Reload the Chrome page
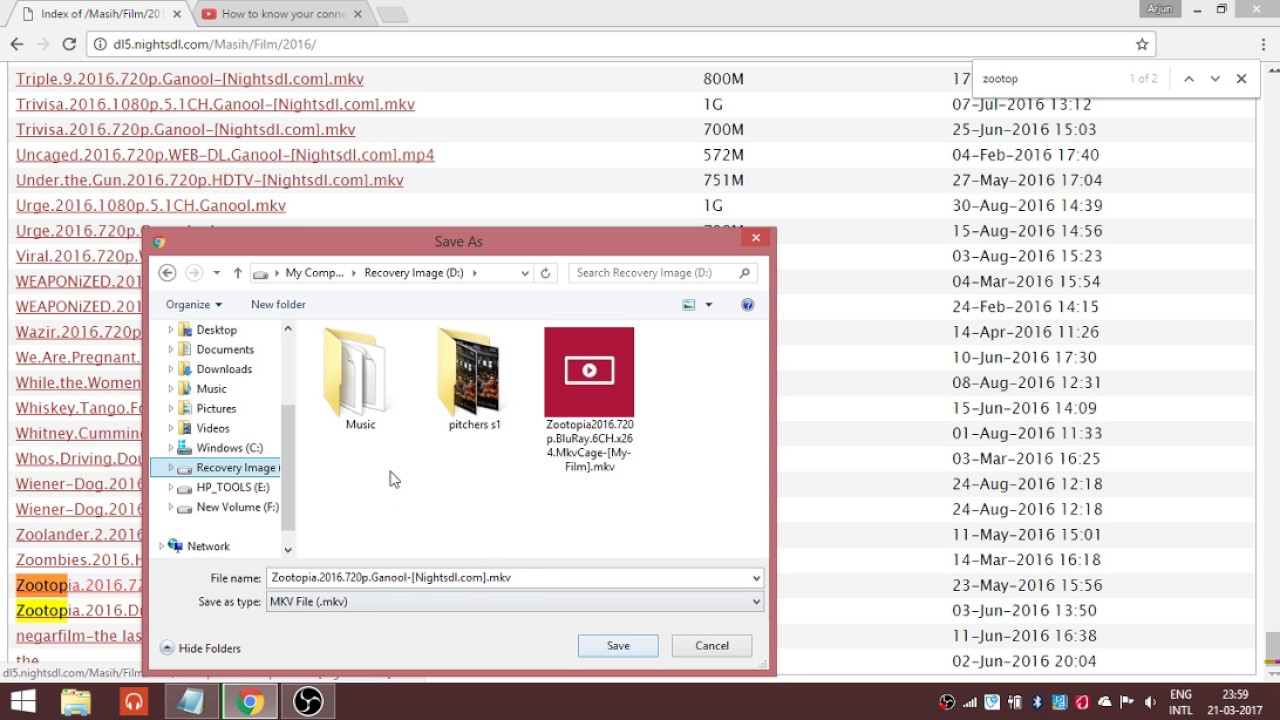Screen dimensions: 1280x720 point(69,44)
